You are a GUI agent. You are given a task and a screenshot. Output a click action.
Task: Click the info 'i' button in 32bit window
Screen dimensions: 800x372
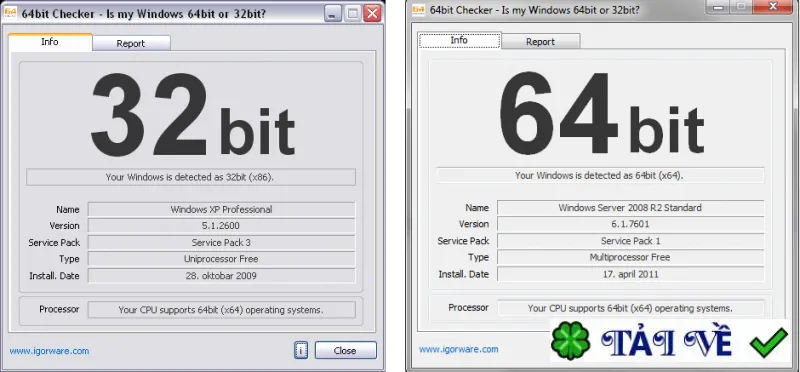[x=301, y=351]
